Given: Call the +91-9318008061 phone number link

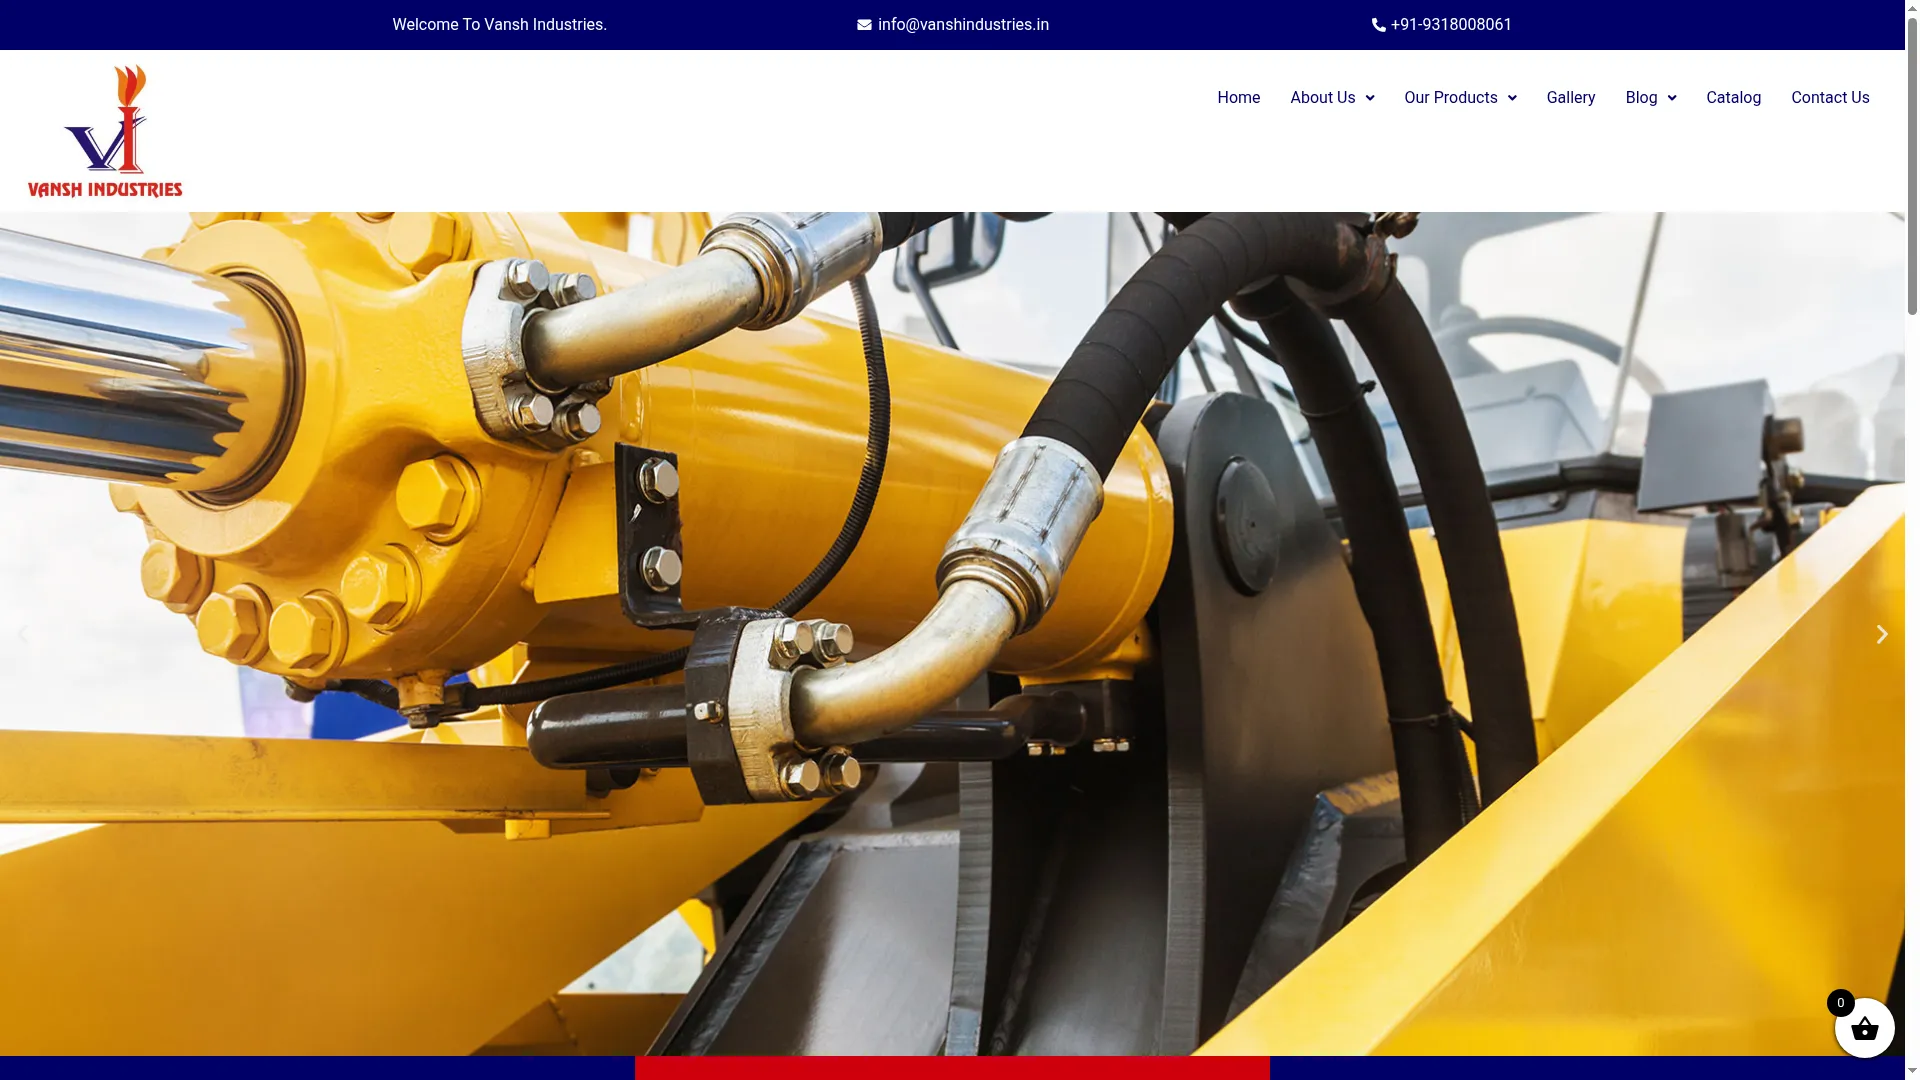Looking at the screenshot, I should (1451, 25).
